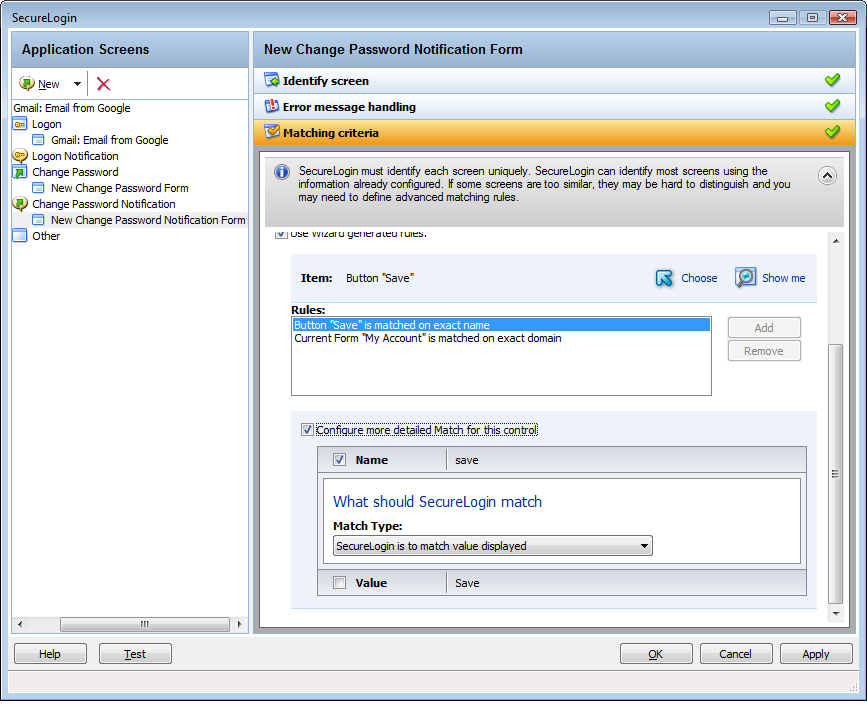Expand the Error message handling section
The height and width of the screenshot is (719, 867).
click(554, 107)
